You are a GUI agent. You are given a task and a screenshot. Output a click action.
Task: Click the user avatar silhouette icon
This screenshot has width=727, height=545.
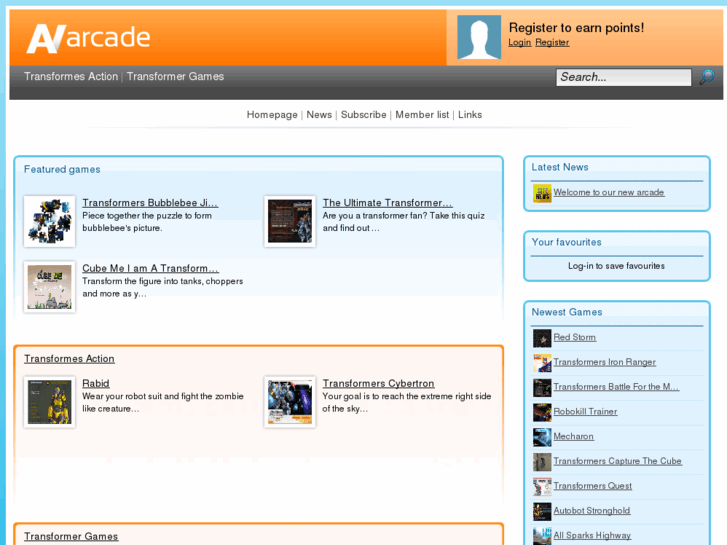(x=479, y=37)
